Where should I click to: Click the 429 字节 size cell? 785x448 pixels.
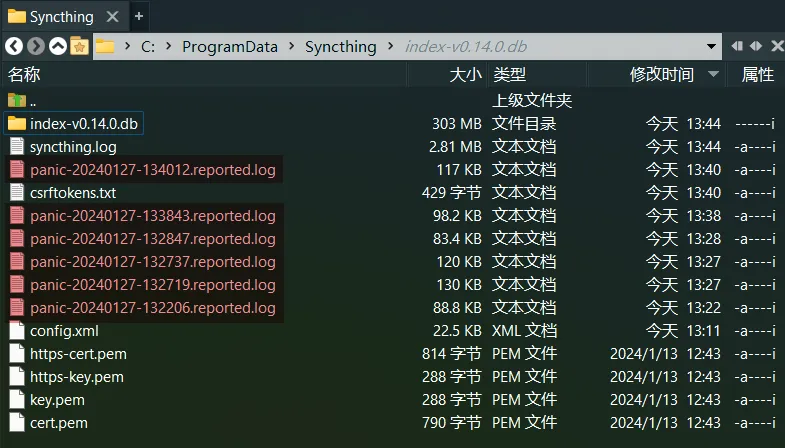452,193
